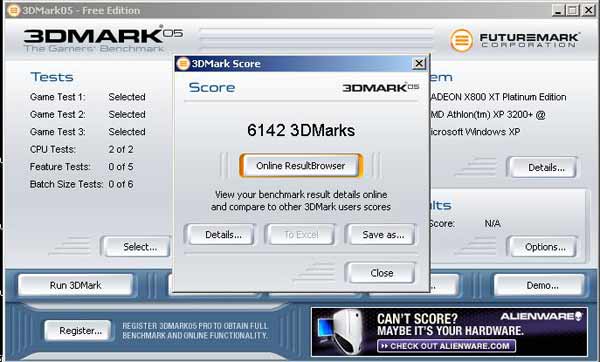The width and height of the screenshot is (600, 362).
Task: Click the Alienware alien head logo
Action: tap(578, 316)
